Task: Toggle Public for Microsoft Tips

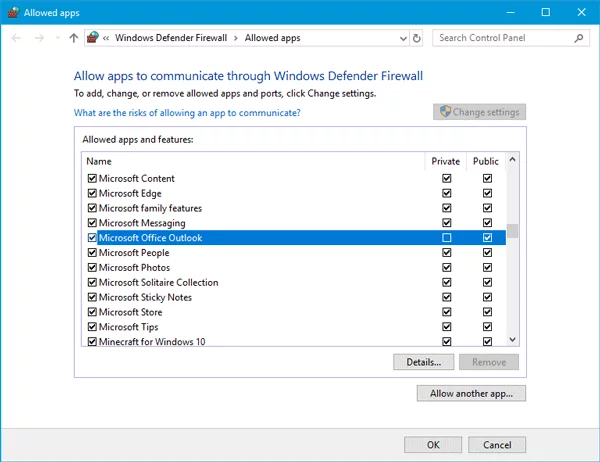Action: (487, 327)
